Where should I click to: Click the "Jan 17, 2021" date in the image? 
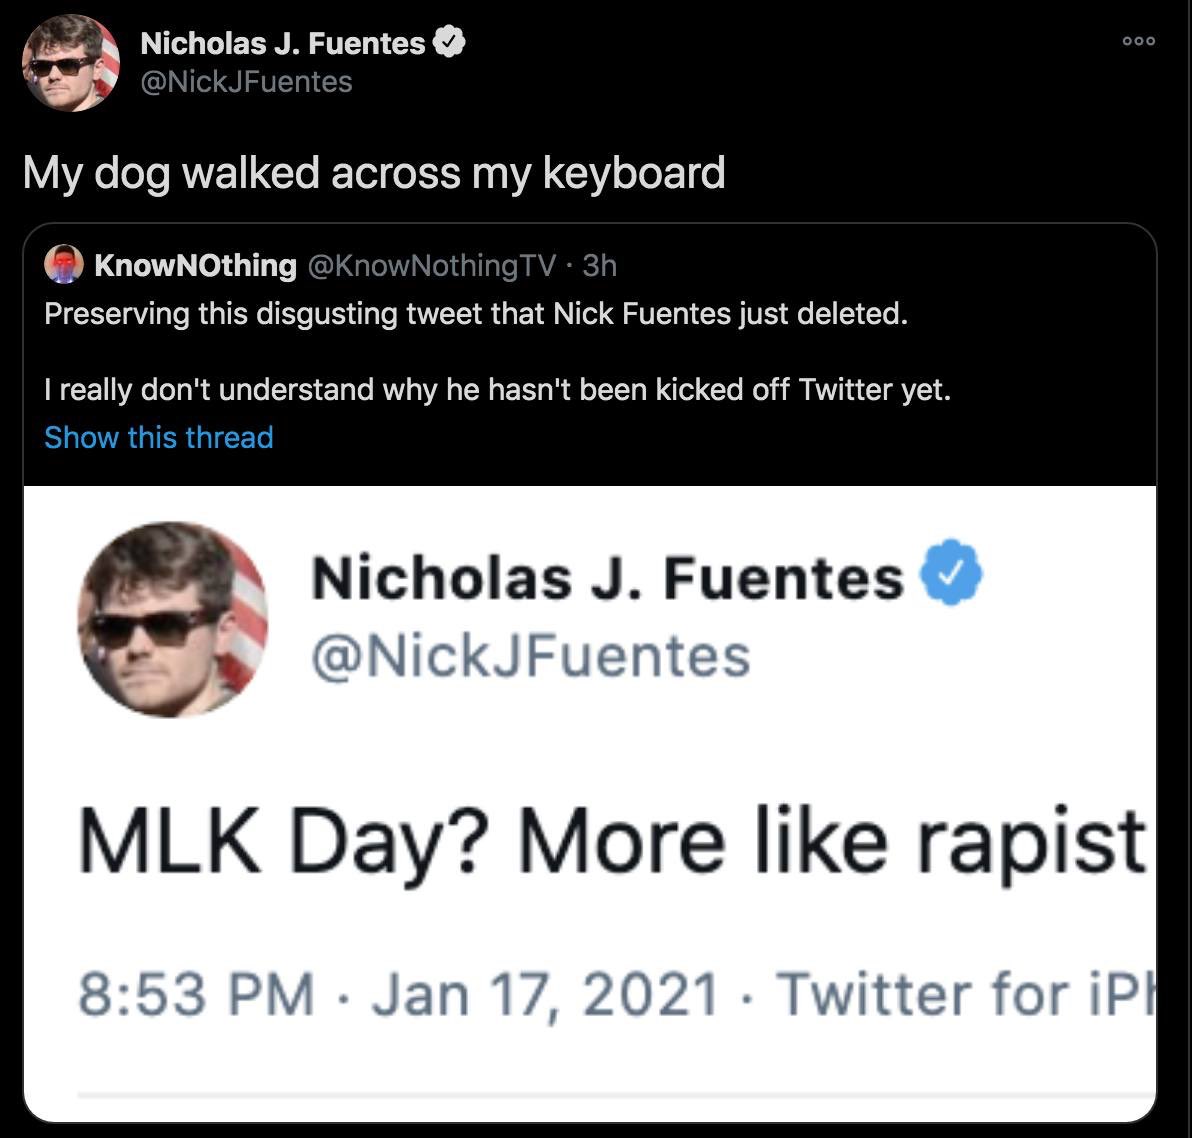[x=546, y=995]
